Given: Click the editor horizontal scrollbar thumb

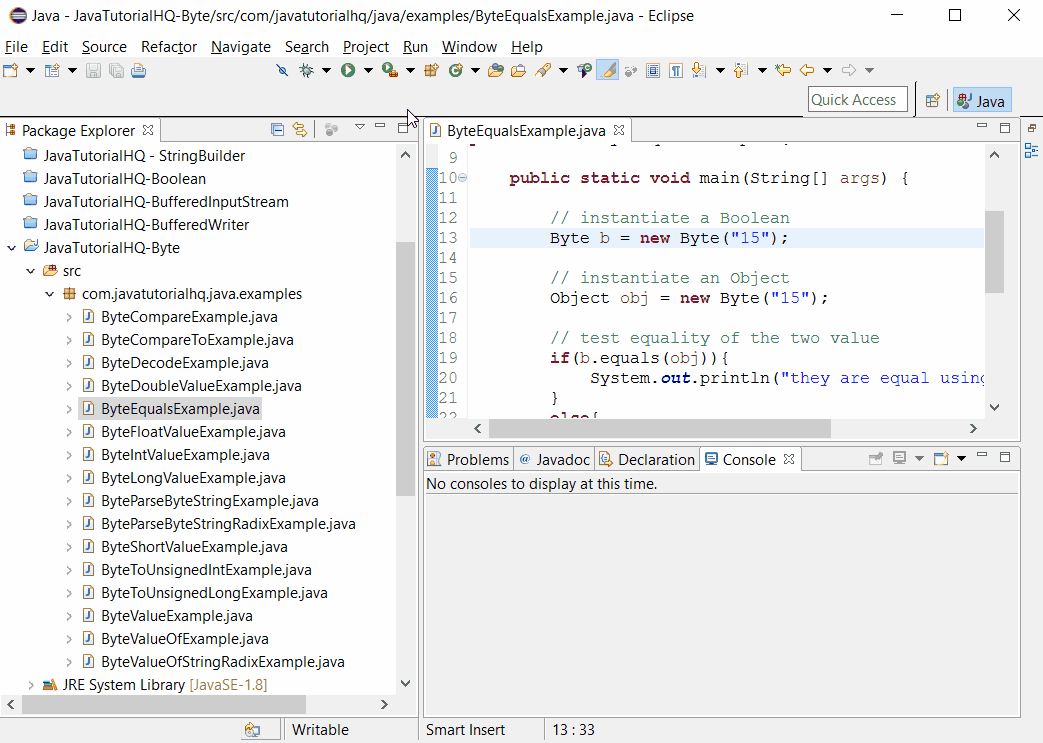Looking at the screenshot, I should coord(659,428).
